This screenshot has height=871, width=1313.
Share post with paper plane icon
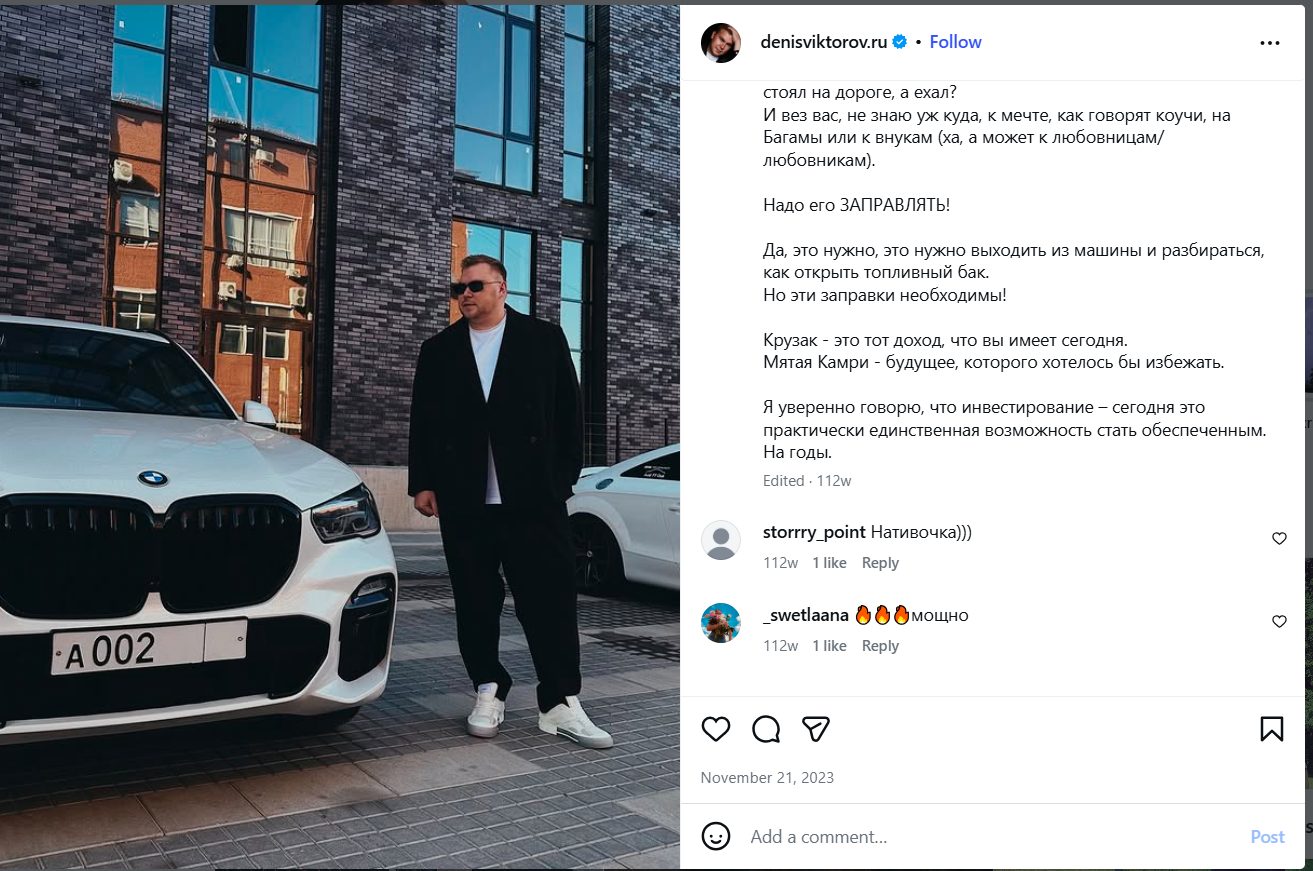pyautogui.click(x=816, y=729)
